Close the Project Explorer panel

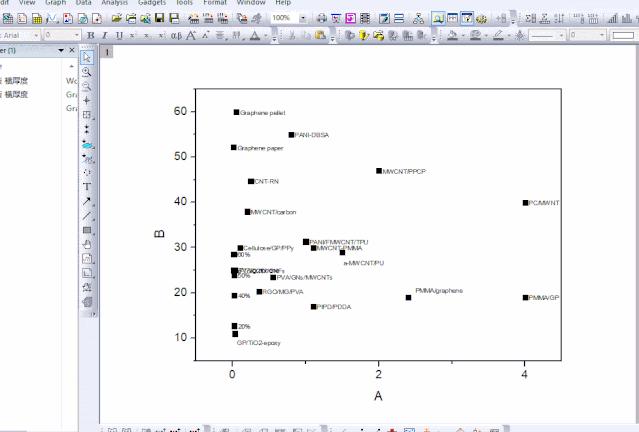tap(72, 50)
